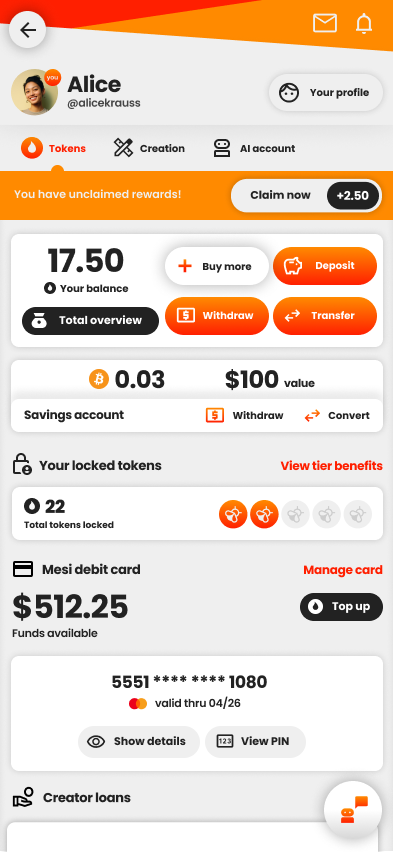Select the third tier bee badge
This screenshot has height=852, width=393.
[x=295, y=514]
